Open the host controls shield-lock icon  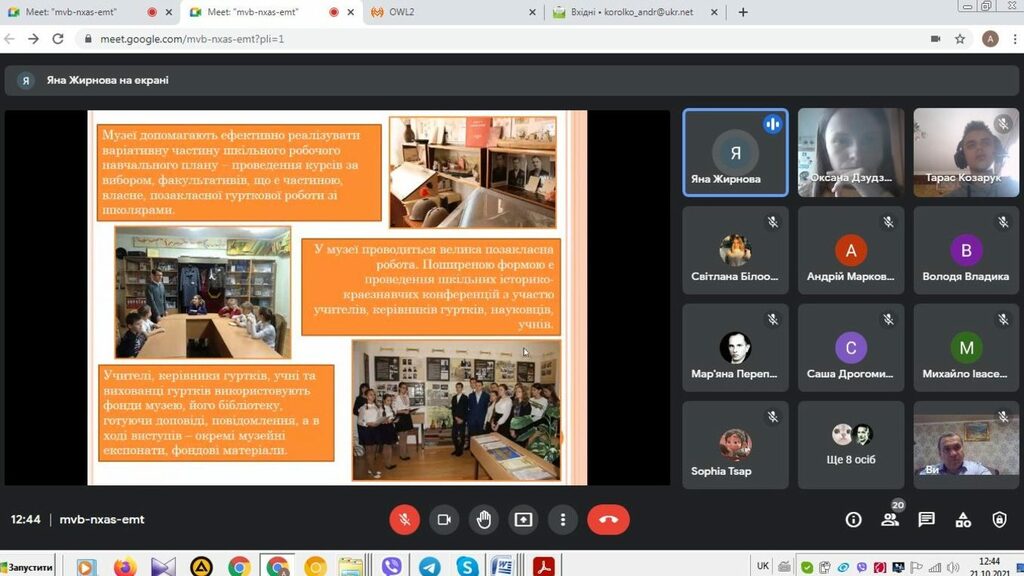999,520
